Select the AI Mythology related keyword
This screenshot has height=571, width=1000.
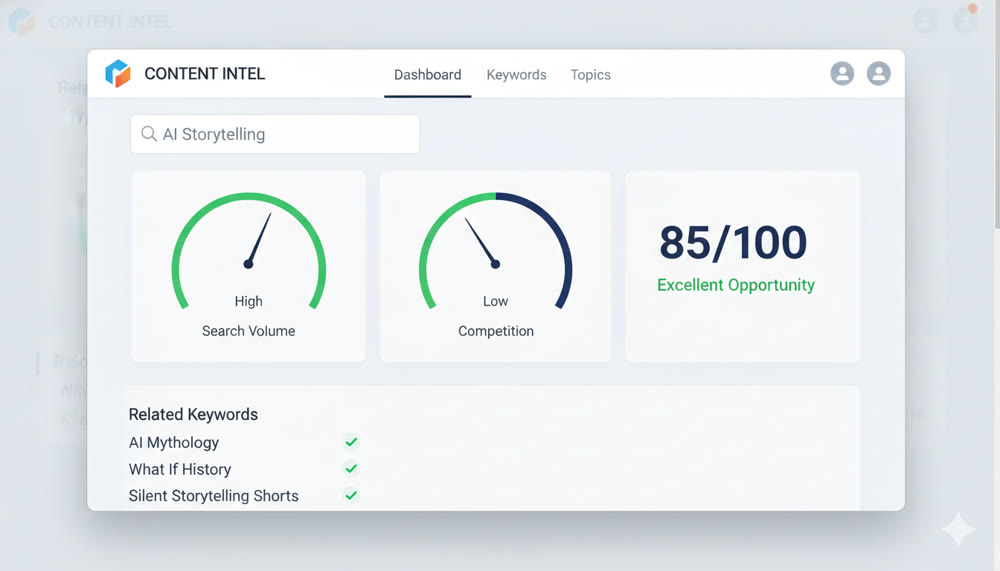tap(174, 443)
